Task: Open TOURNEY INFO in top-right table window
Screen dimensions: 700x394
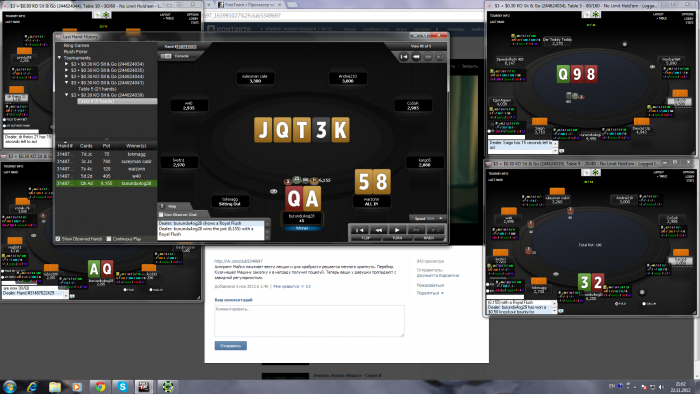Action: 500,15
